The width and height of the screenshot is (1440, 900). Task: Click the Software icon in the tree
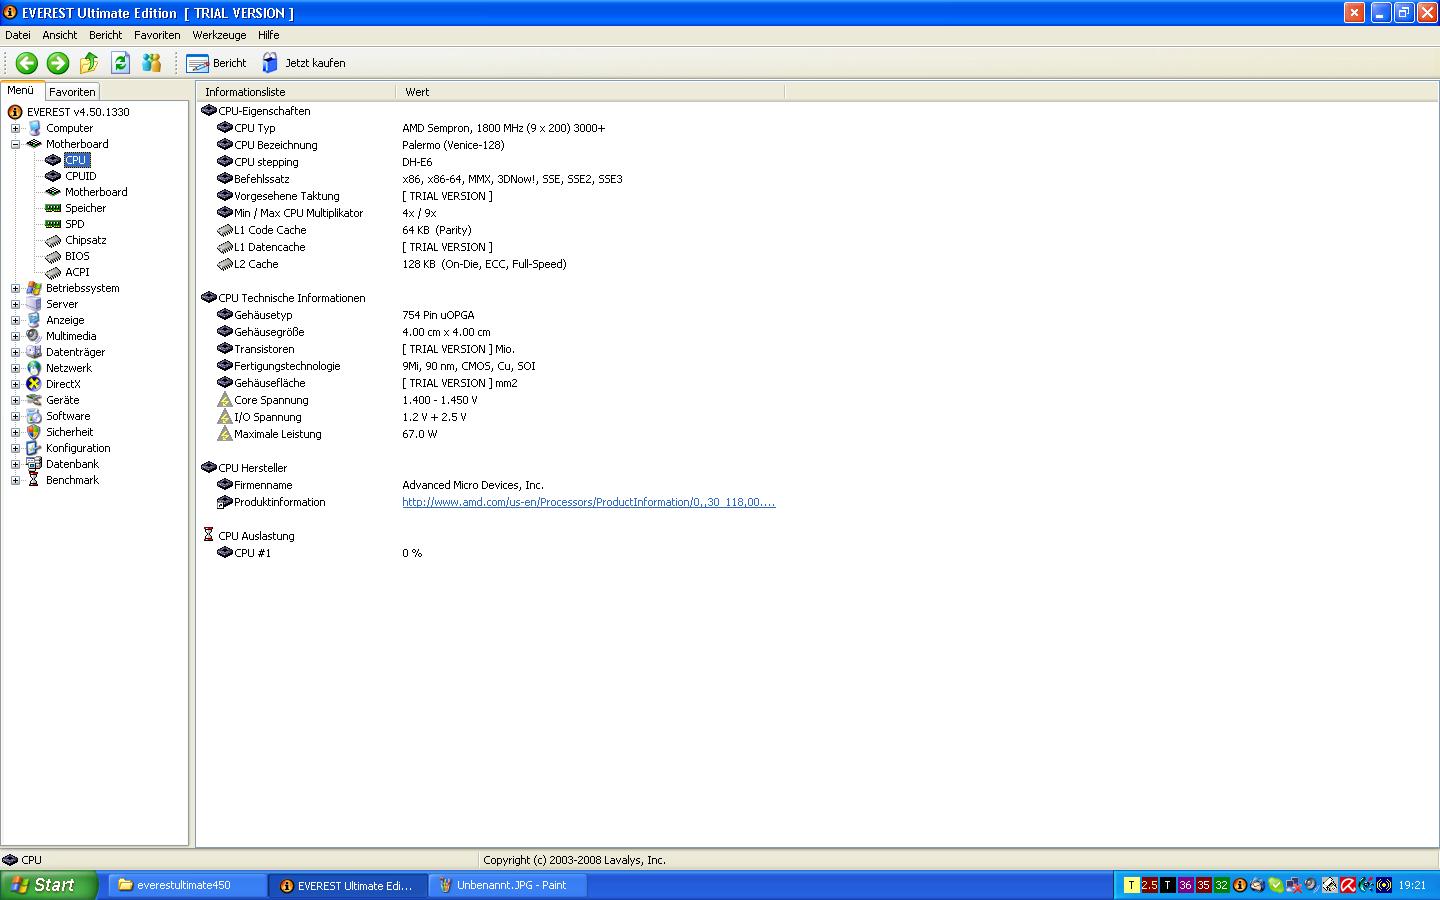click(34, 416)
